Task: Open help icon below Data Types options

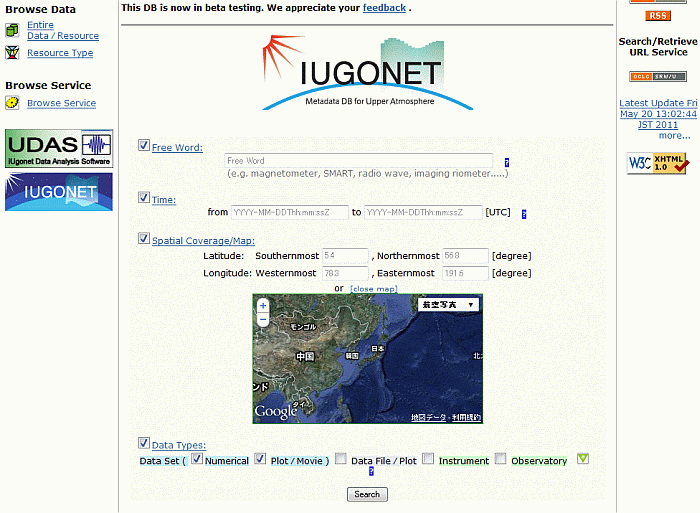Action: click(x=371, y=471)
